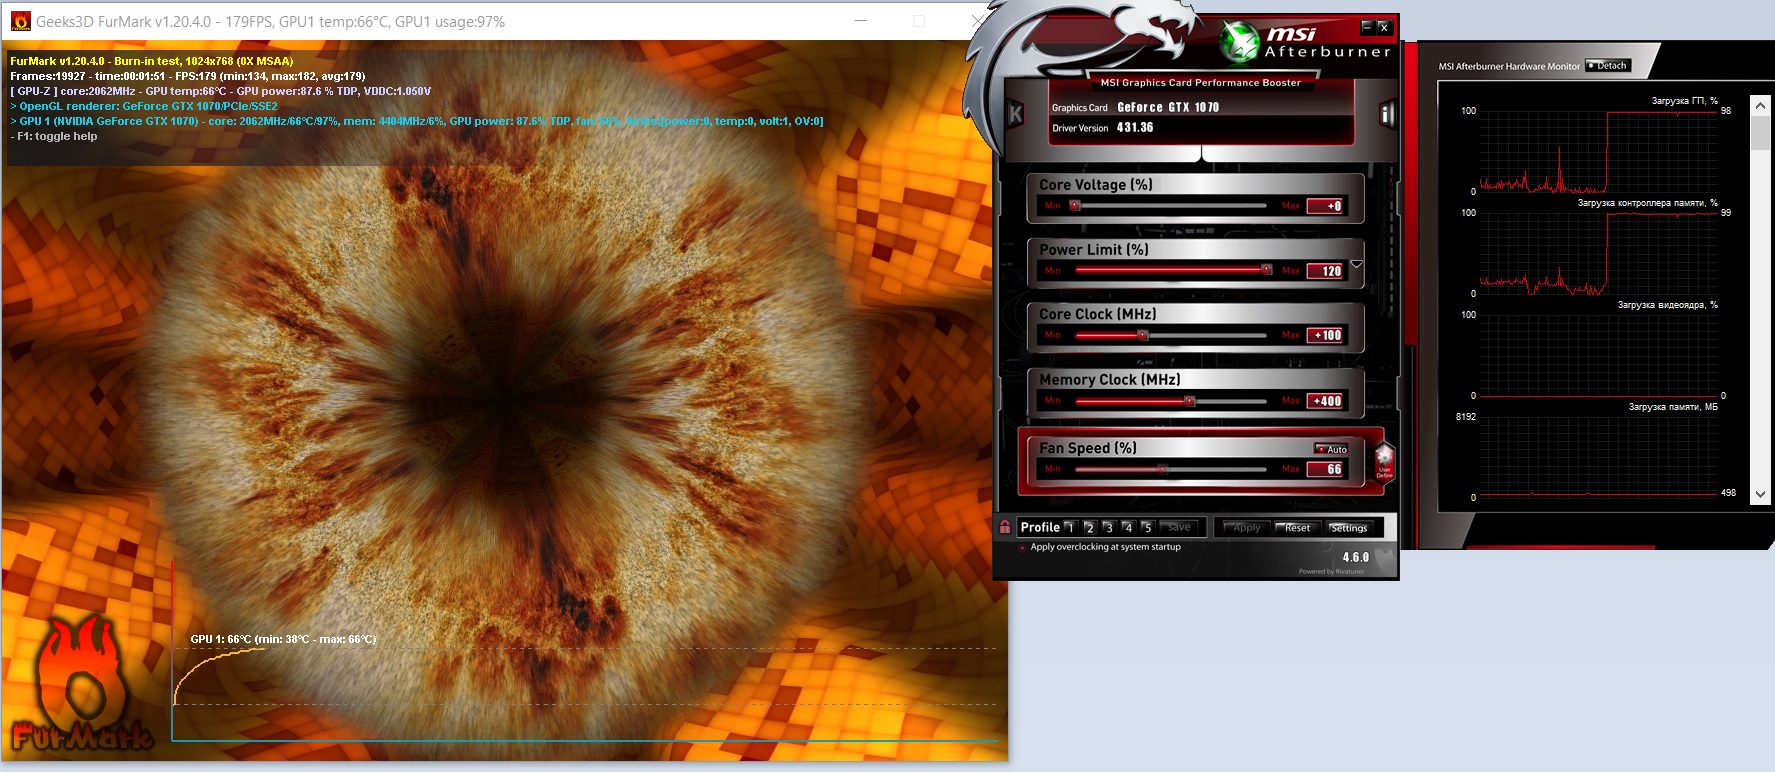This screenshot has width=1775, height=772.
Task: Detach the Hardware Monitor panel
Action: 1608,66
